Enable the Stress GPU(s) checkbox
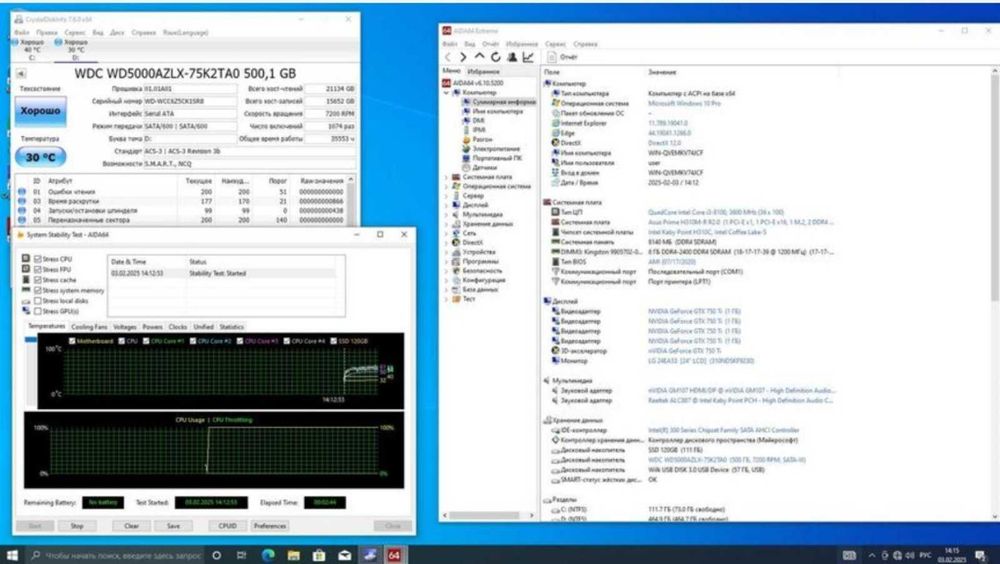 (x=38, y=311)
